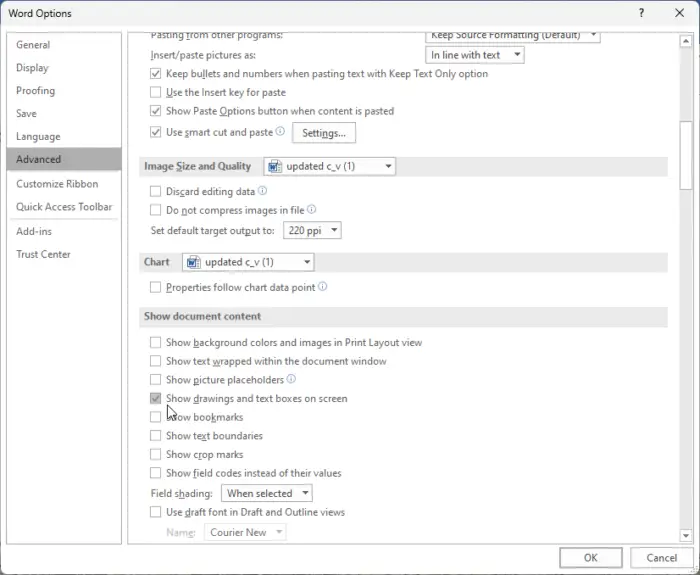Image resolution: width=700 pixels, height=575 pixels.
Task: Enable Use the Insert key for paste
Action: tap(155, 92)
